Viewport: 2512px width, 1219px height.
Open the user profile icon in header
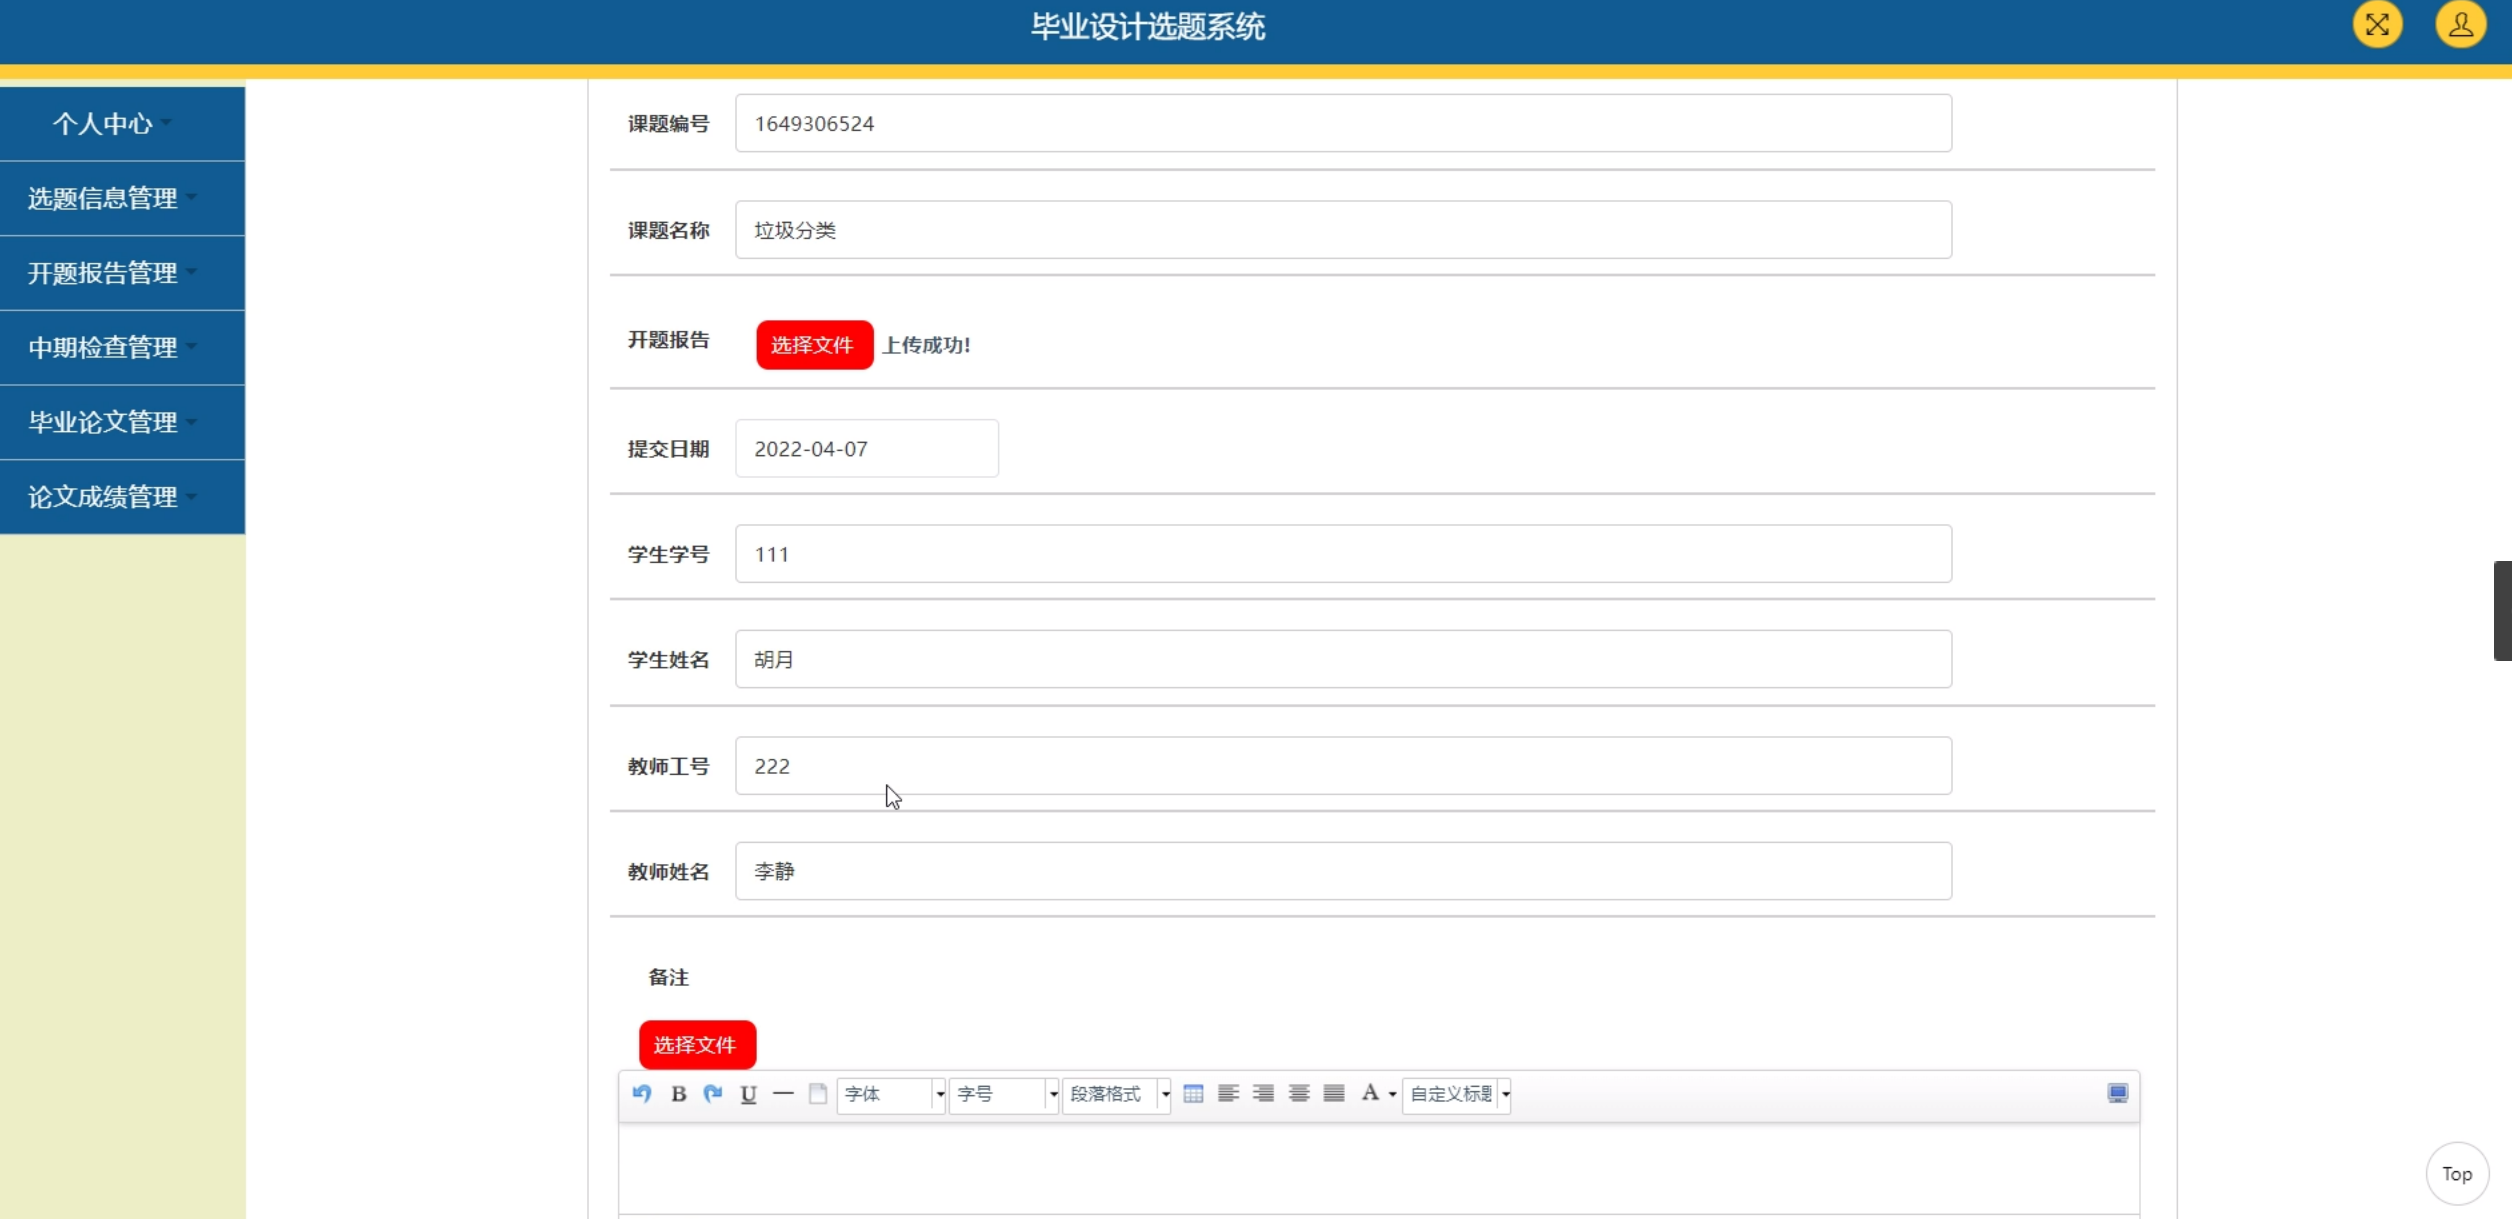click(2460, 24)
